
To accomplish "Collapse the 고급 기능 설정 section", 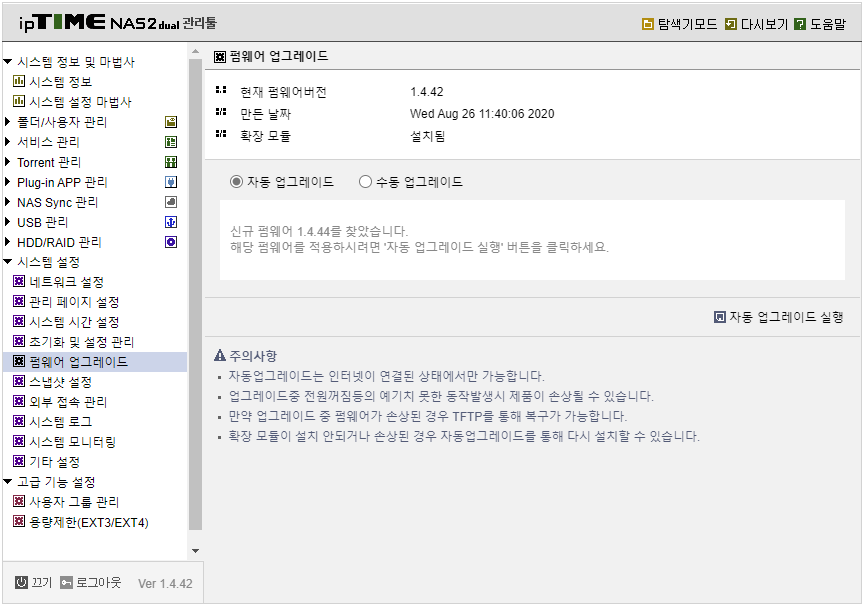I will (8, 481).
